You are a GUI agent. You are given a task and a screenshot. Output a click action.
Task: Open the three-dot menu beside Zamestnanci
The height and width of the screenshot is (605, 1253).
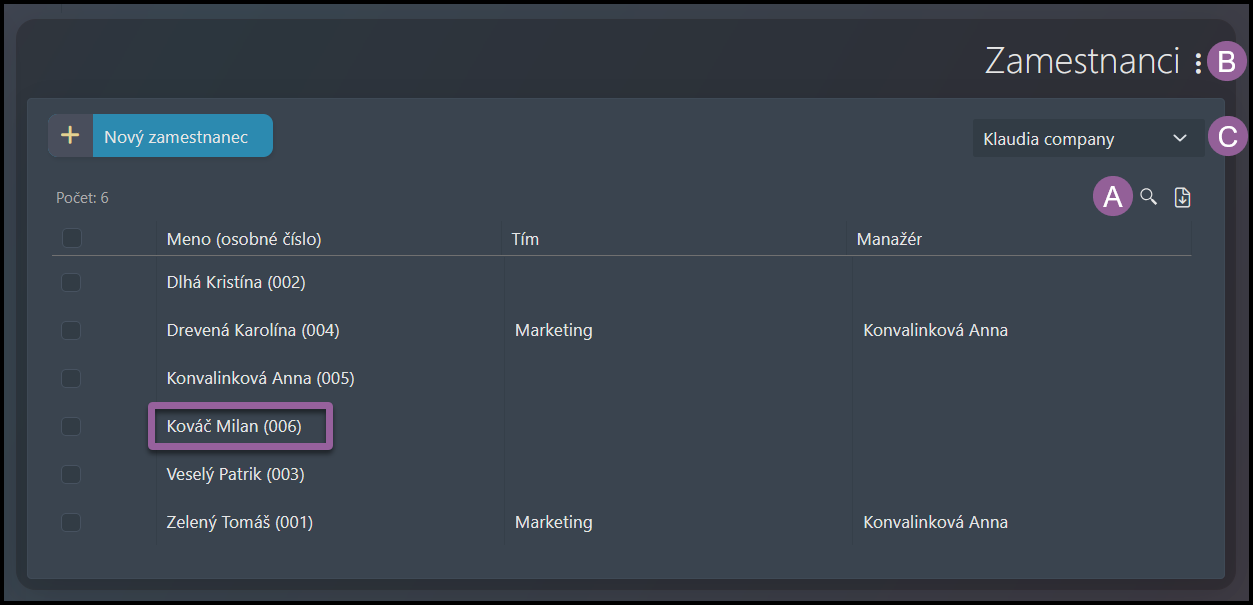point(1198,63)
